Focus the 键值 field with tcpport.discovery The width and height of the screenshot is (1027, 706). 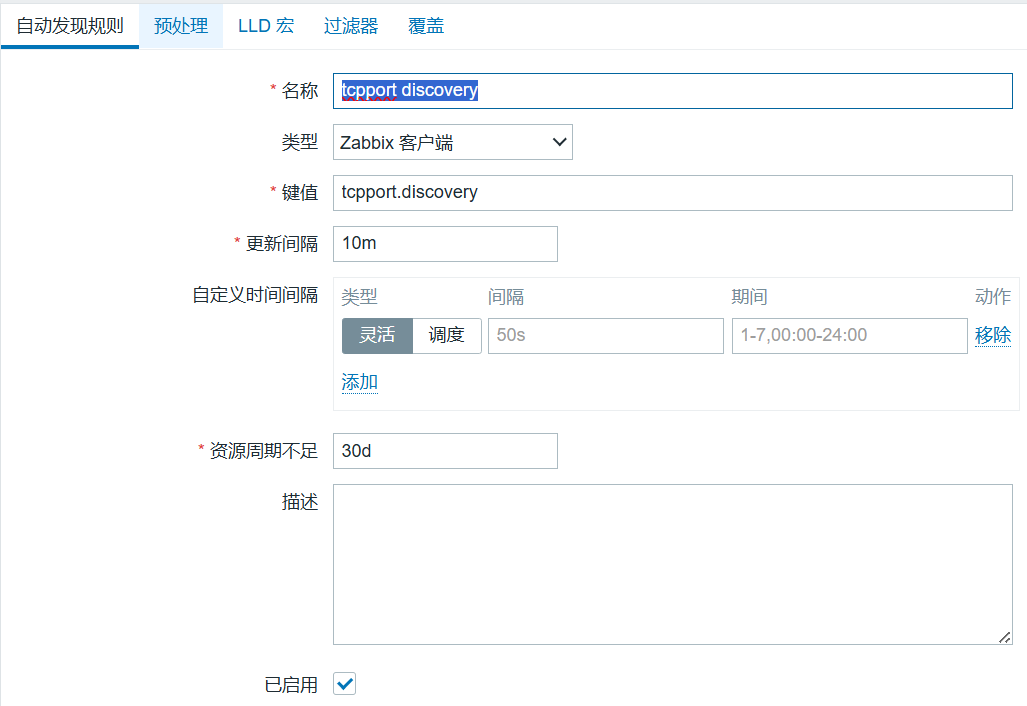[672, 192]
